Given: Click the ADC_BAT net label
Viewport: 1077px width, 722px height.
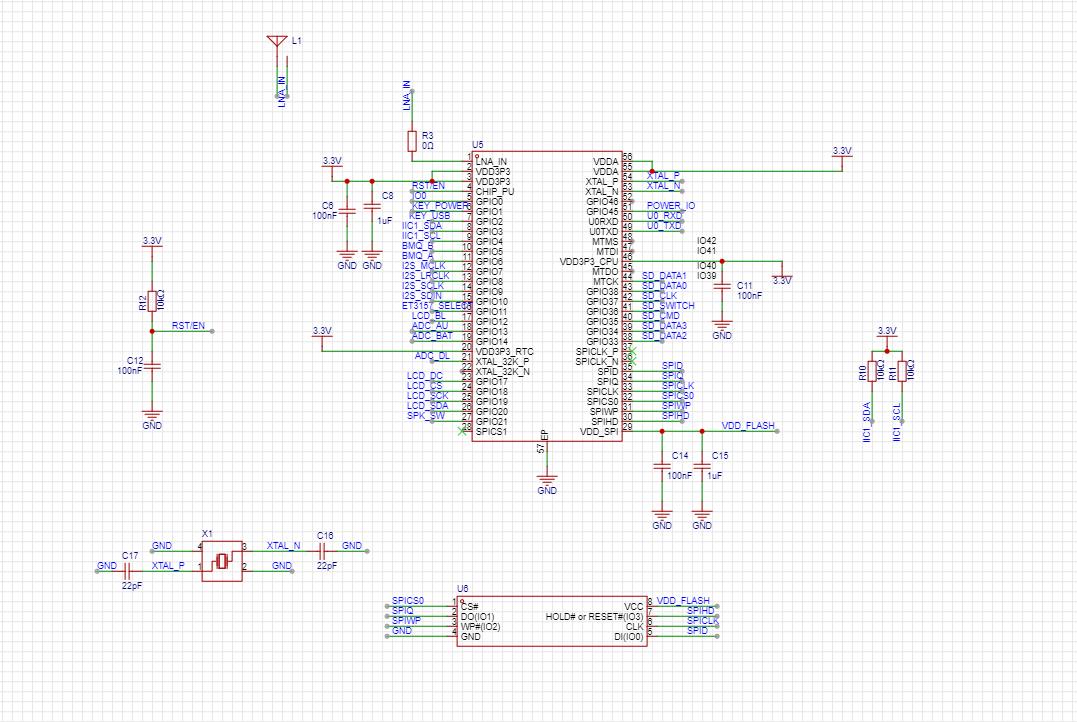Looking at the screenshot, I should coord(433,336).
